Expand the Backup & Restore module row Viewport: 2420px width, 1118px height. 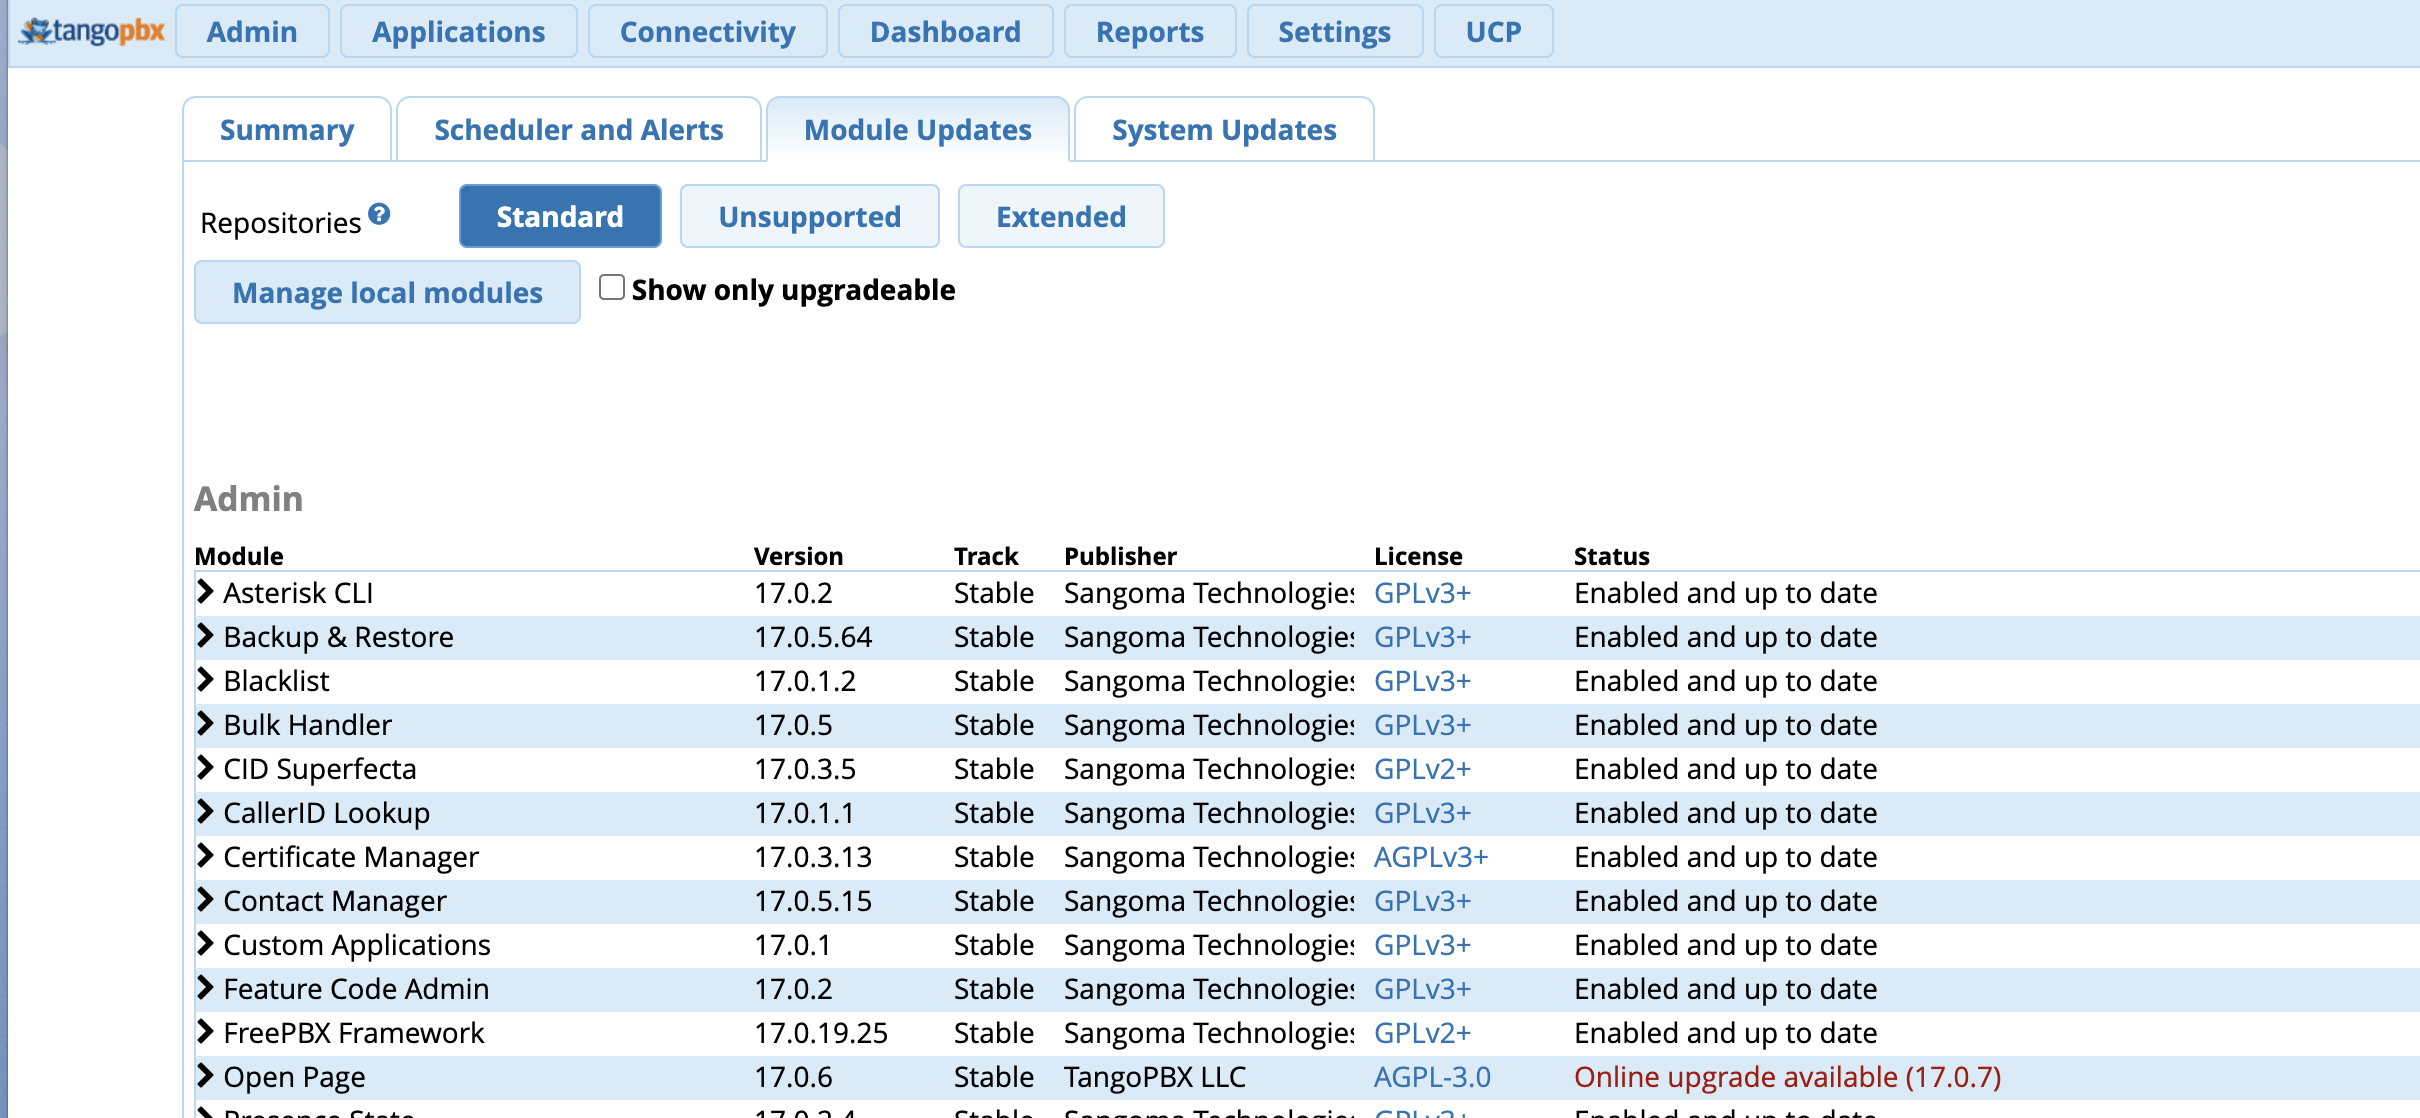(205, 636)
